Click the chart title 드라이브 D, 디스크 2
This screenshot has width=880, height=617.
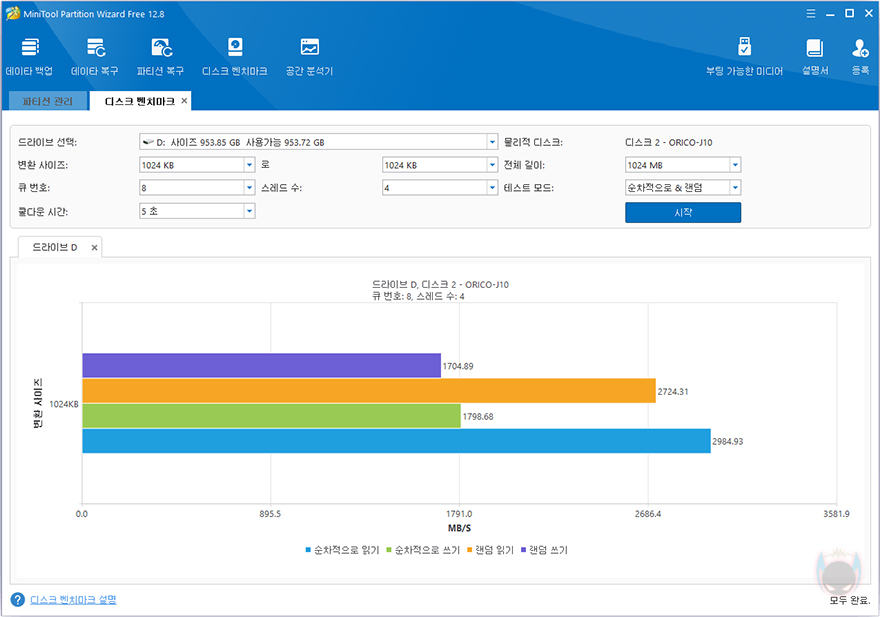point(441,285)
